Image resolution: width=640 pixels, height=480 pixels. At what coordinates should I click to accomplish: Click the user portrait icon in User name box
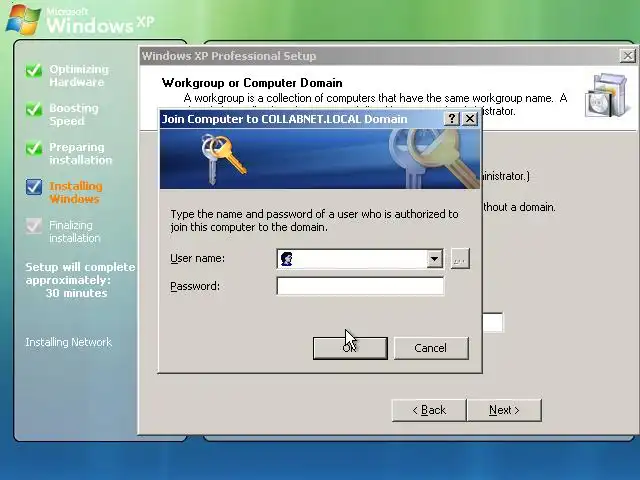[x=287, y=259]
